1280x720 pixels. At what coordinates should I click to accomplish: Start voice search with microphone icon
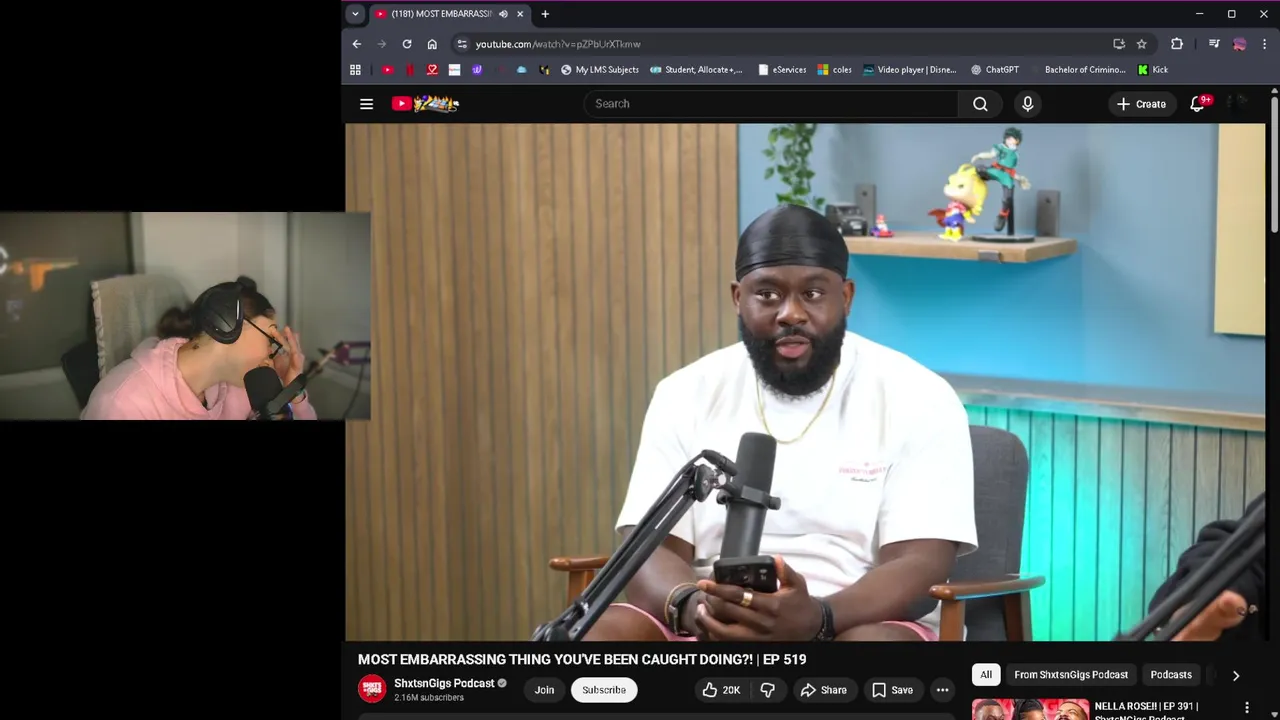click(1027, 104)
